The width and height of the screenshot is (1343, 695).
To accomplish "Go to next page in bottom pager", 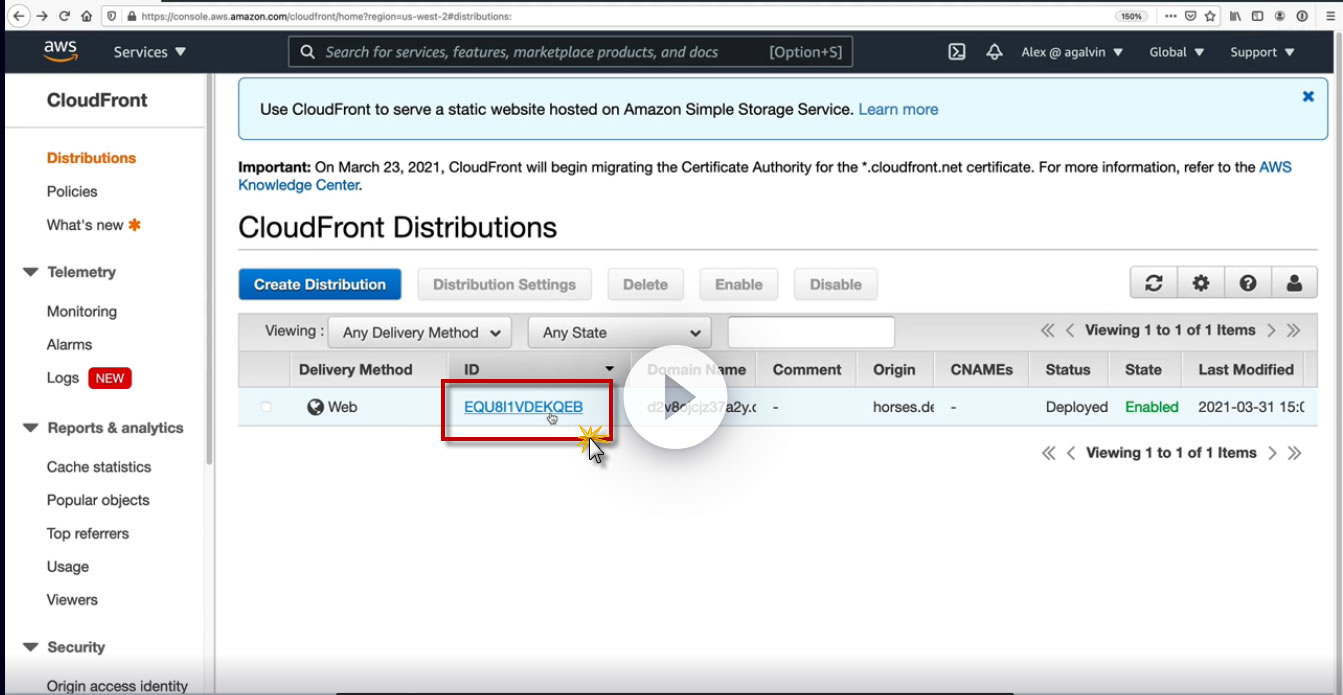I will (1272, 453).
